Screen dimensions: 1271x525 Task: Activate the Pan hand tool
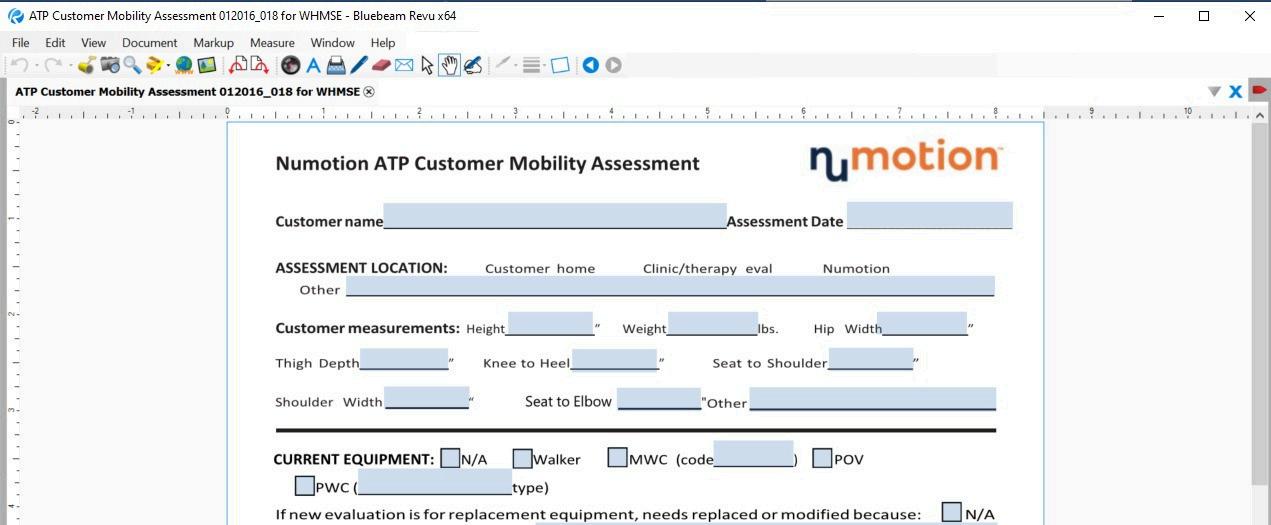(x=450, y=65)
